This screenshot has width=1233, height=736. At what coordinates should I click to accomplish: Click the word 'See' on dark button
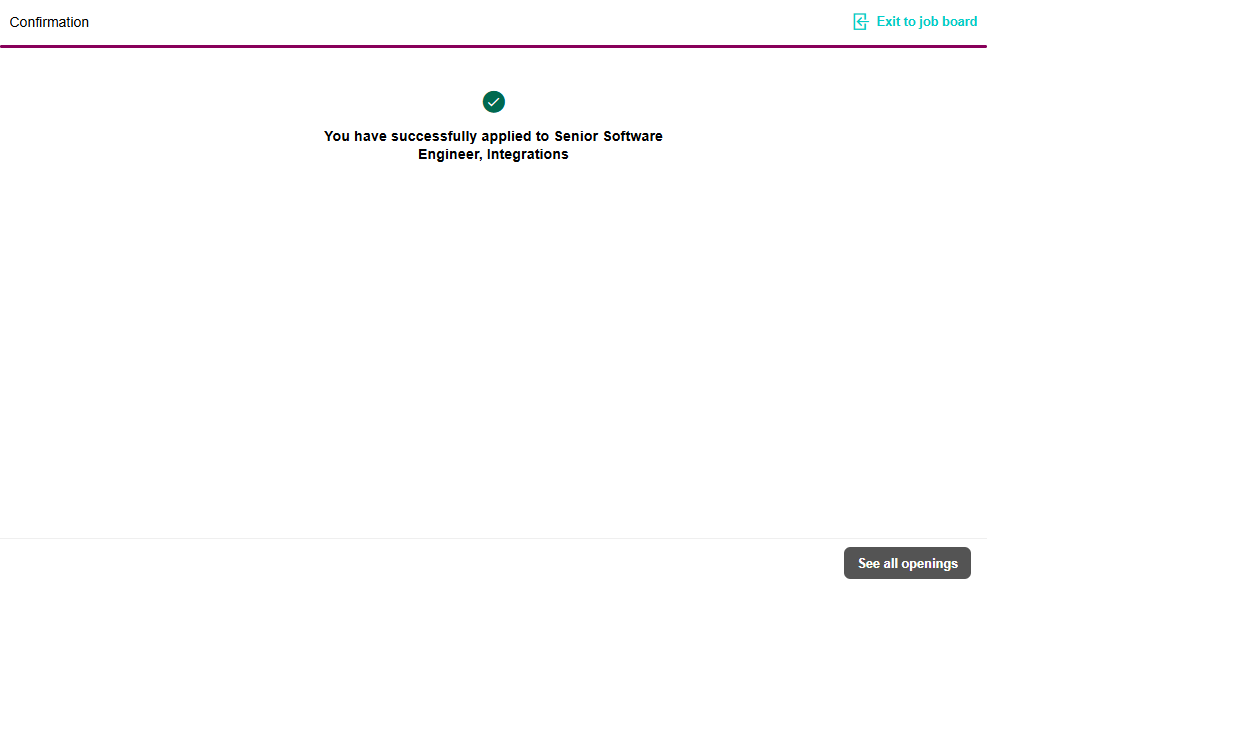pos(869,563)
